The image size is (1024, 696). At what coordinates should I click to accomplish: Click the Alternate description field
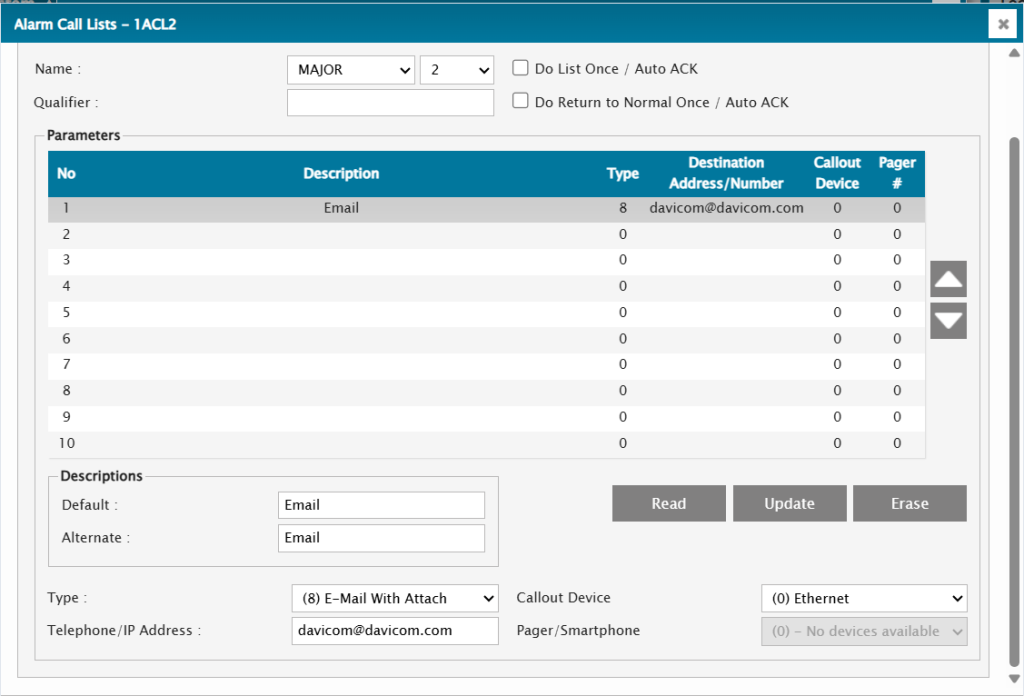click(x=381, y=538)
